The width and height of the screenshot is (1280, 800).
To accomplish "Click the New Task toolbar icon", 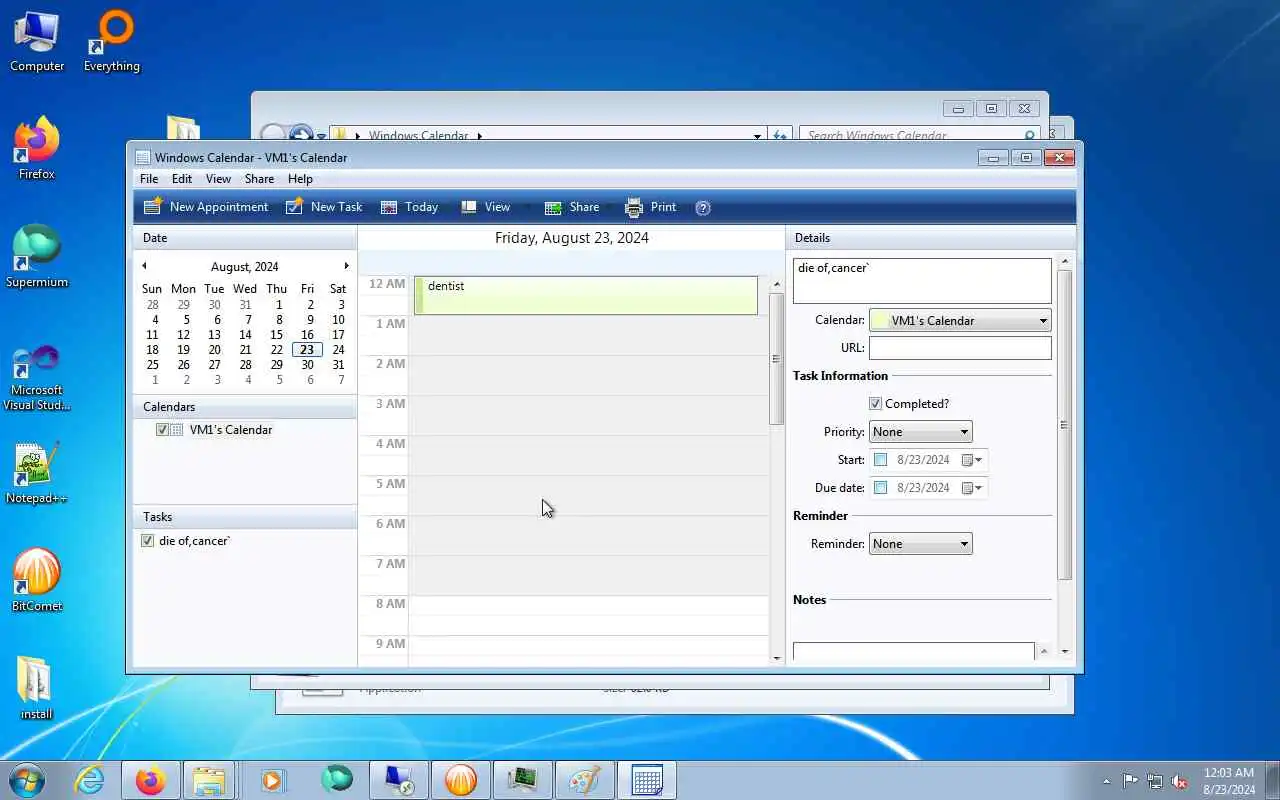I will click(x=294, y=207).
